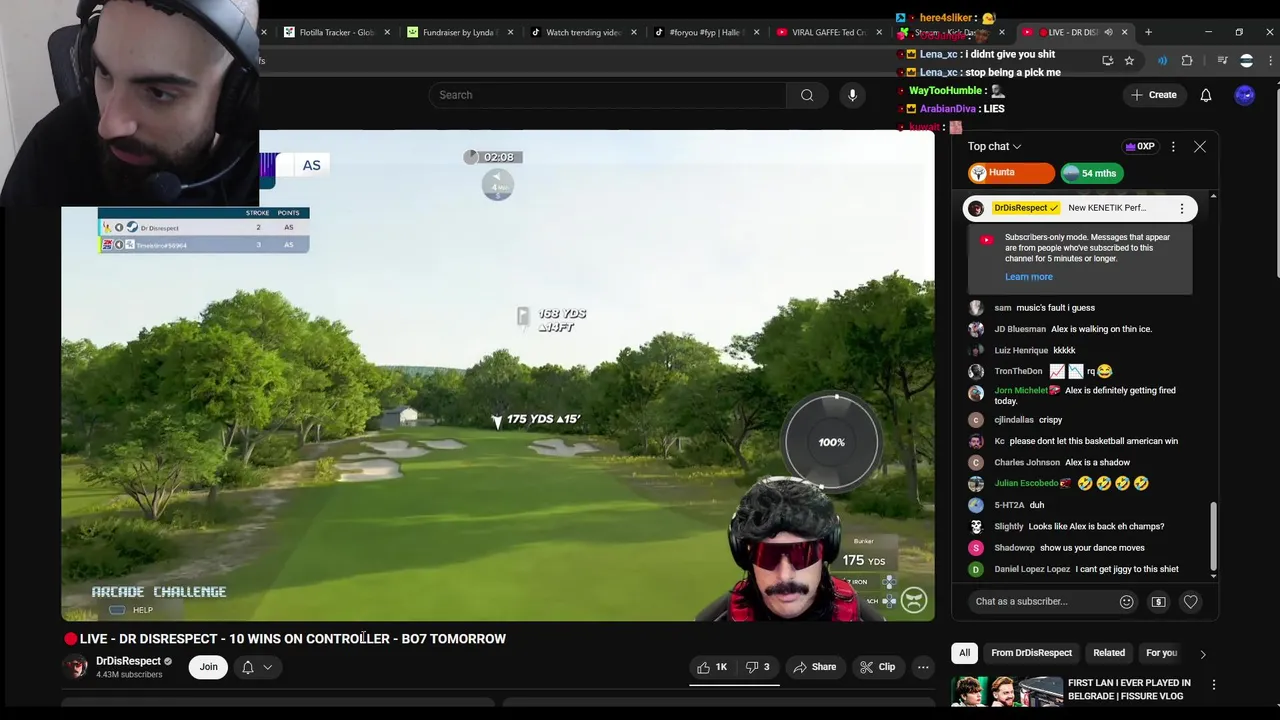
Task: Close the Fundraiser by Lynda tab
Action: pos(511,32)
